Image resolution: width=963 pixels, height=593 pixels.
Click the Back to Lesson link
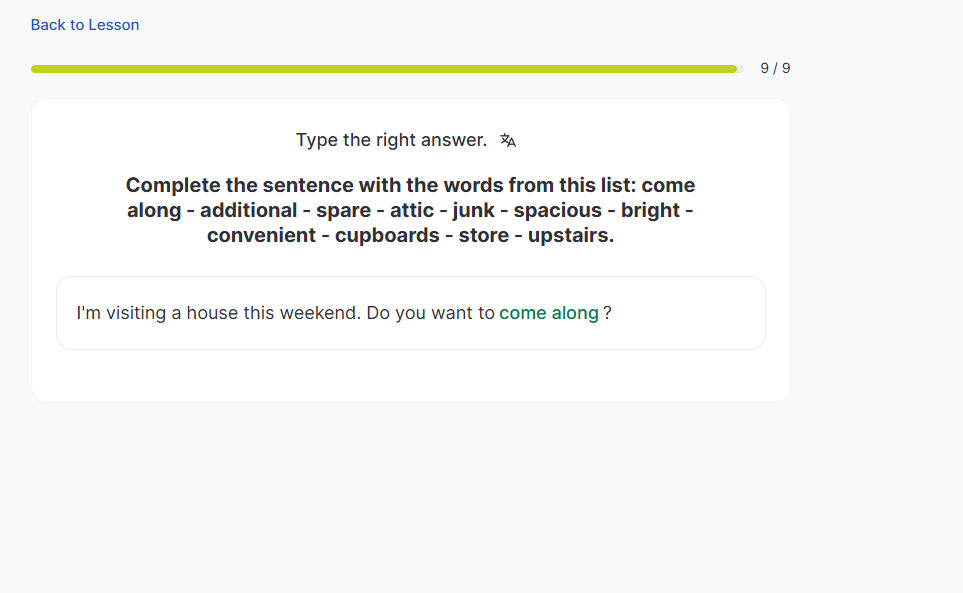[85, 25]
